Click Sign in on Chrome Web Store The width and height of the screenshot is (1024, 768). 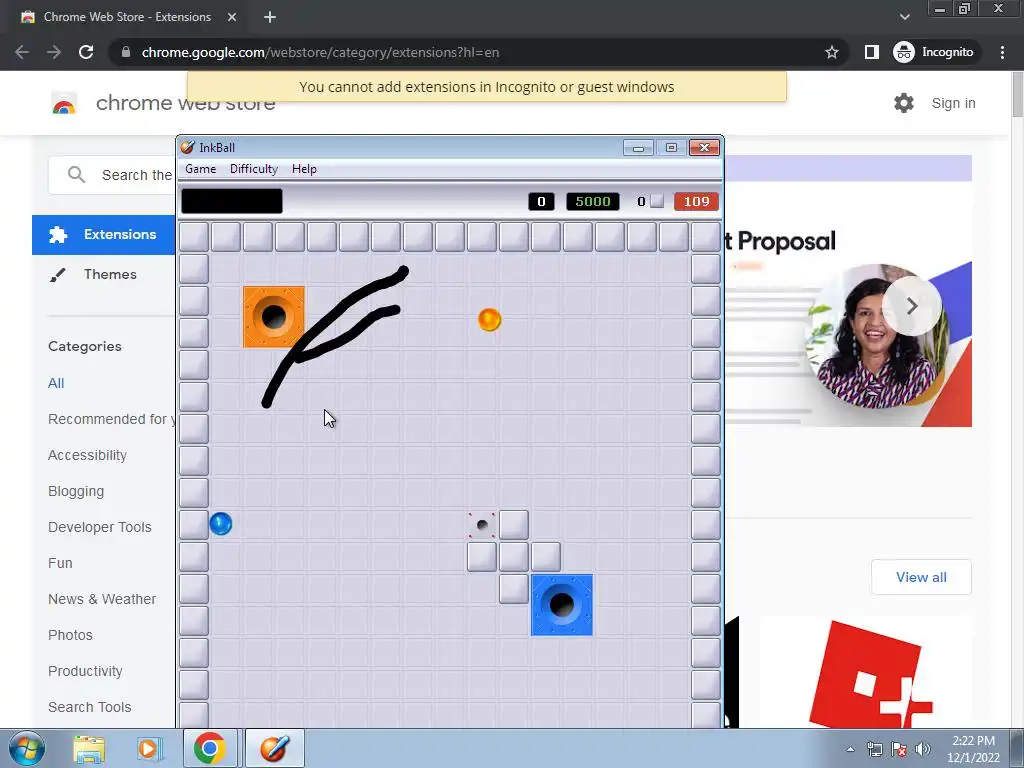(x=953, y=103)
